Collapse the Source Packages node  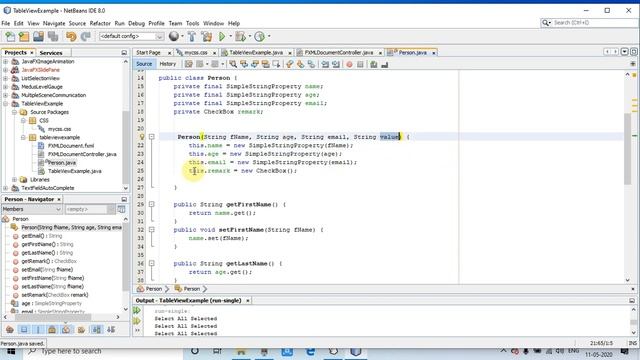pyautogui.click(x=15, y=112)
